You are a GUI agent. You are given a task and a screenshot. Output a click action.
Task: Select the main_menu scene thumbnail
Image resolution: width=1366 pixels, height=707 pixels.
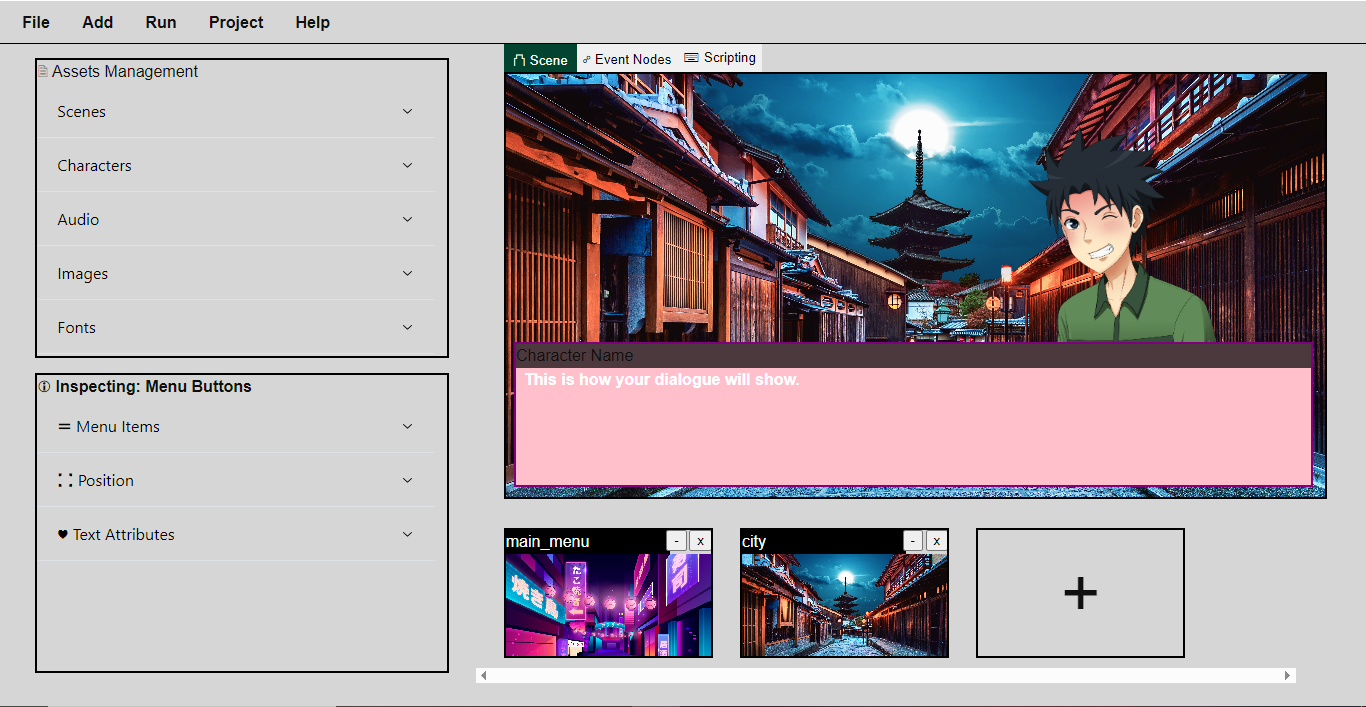[608, 605]
